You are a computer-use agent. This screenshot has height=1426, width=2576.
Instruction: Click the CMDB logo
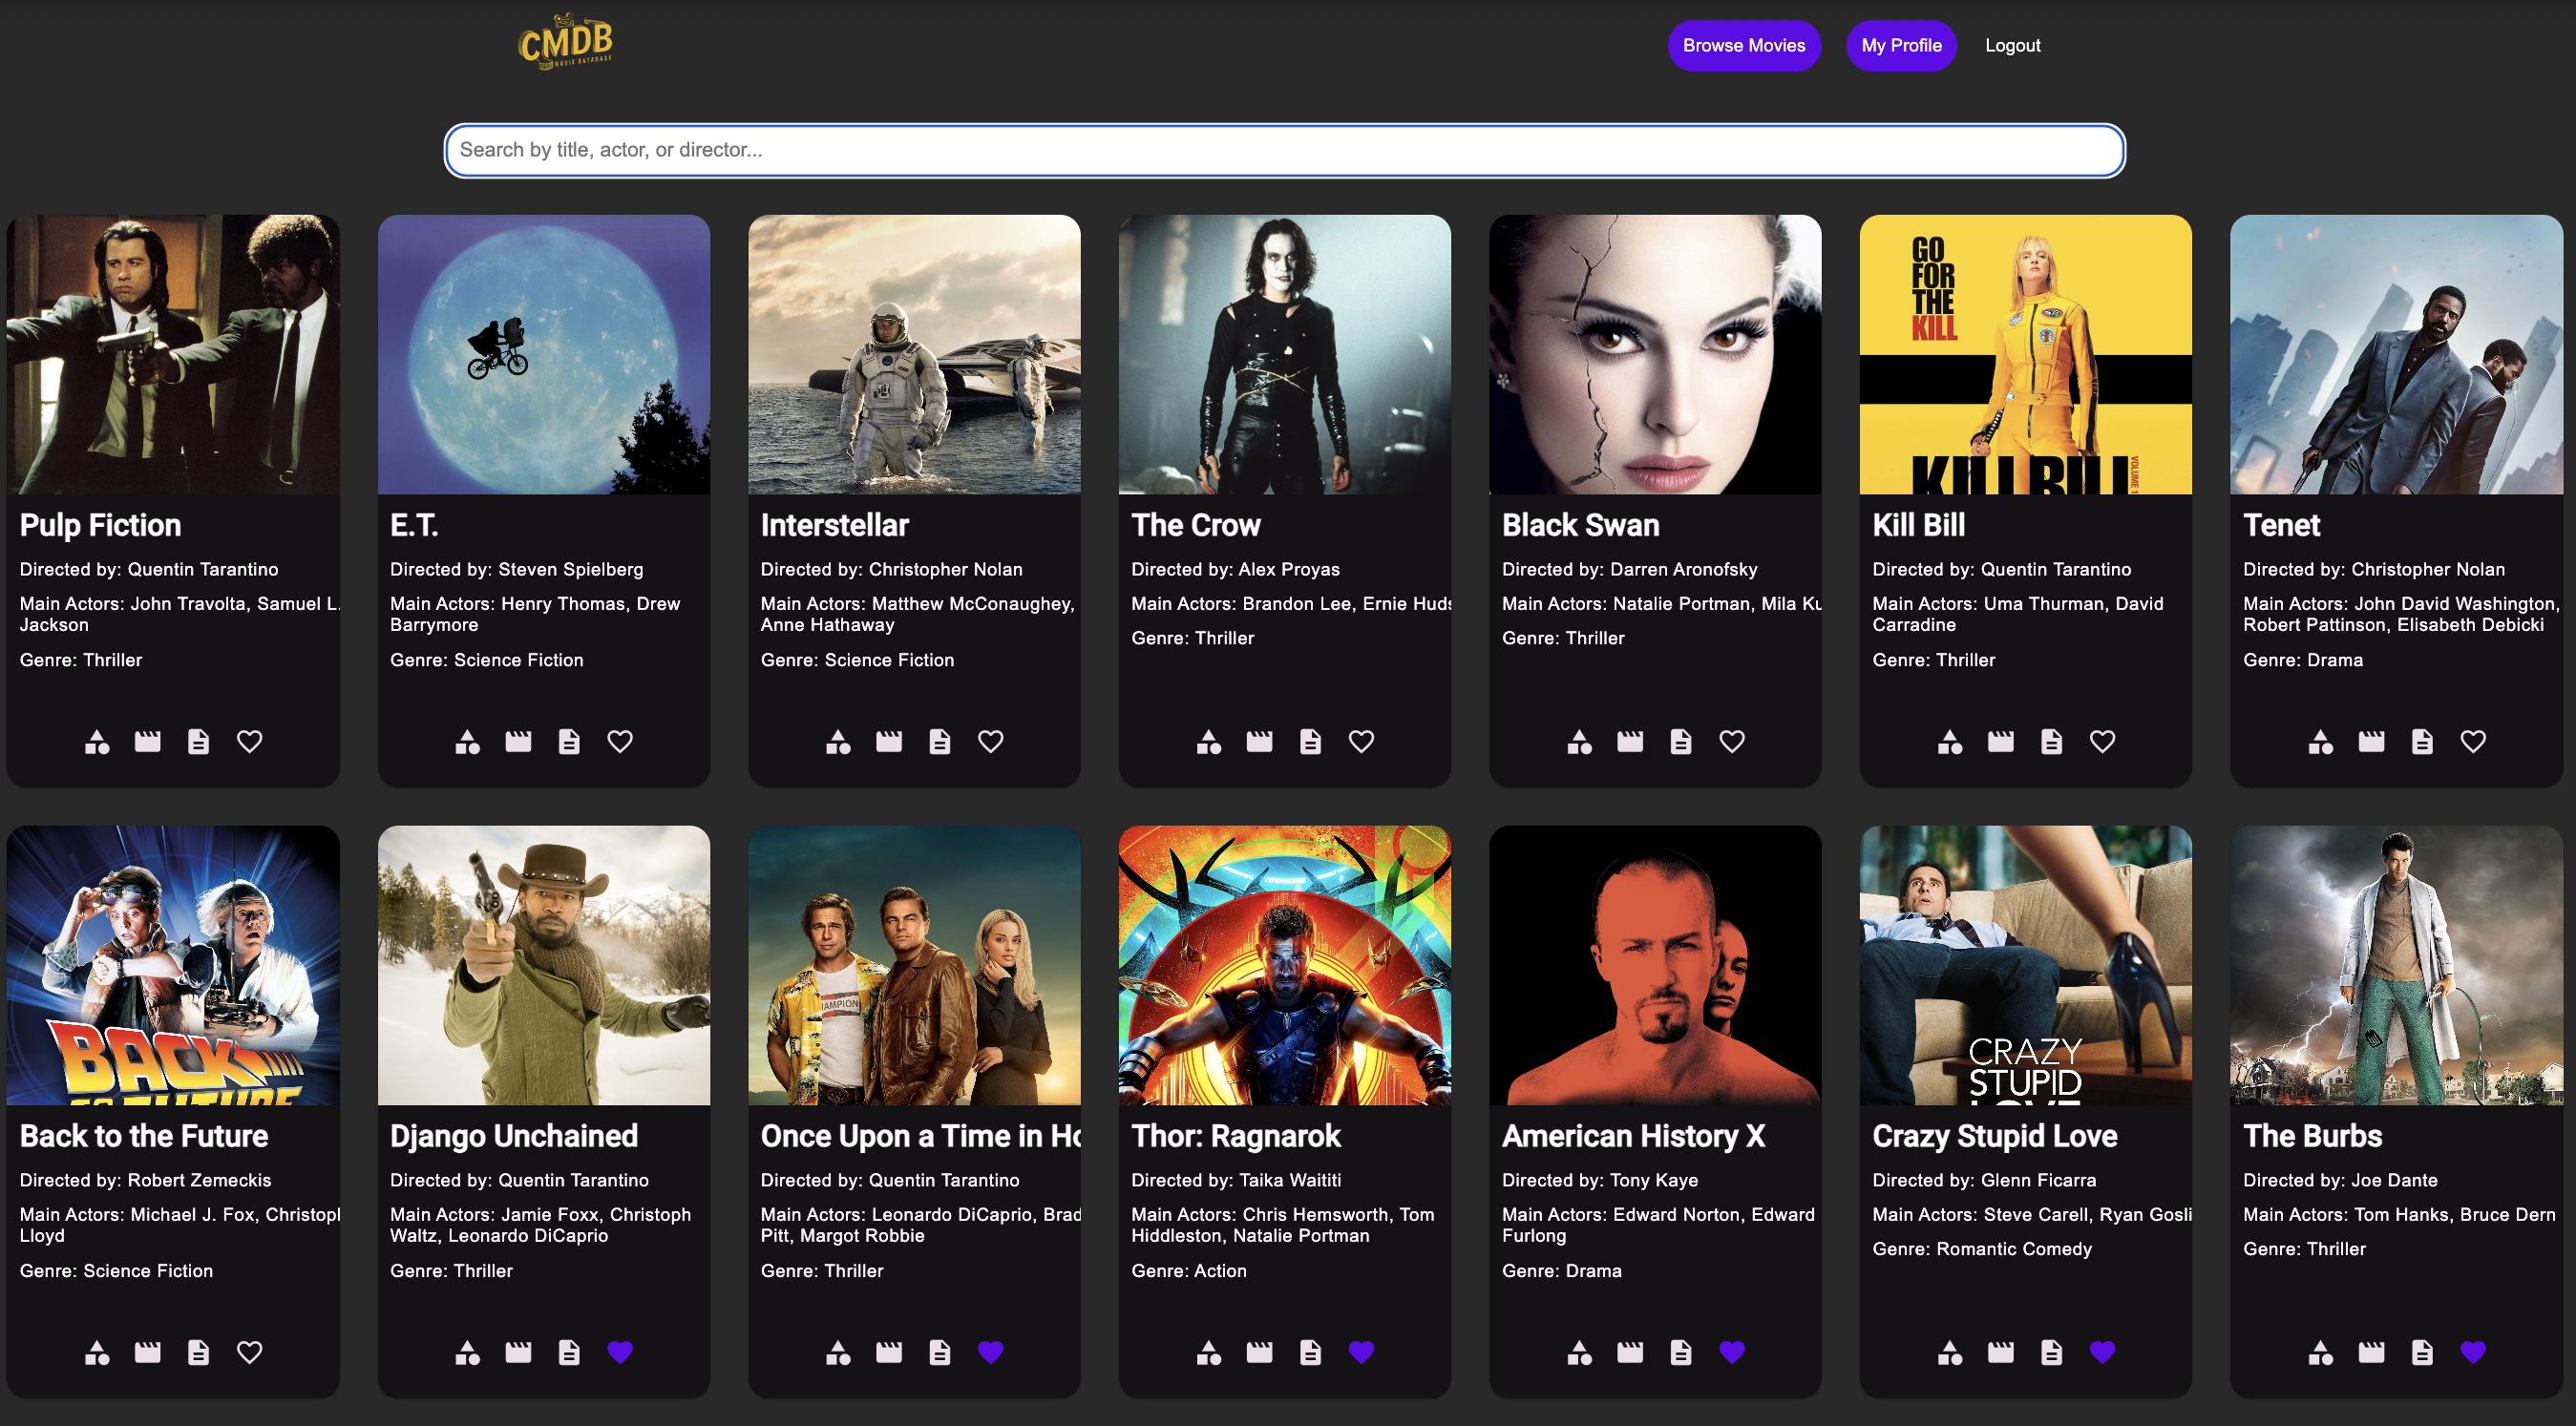(566, 42)
